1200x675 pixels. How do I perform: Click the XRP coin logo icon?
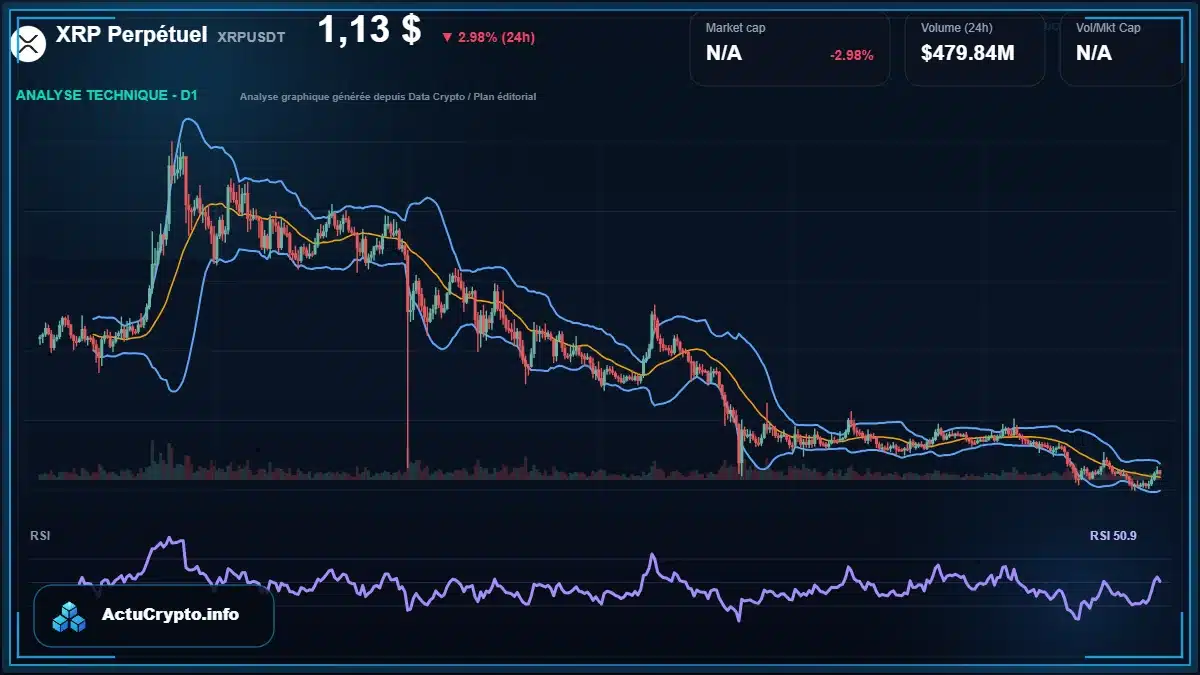(29, 42)
